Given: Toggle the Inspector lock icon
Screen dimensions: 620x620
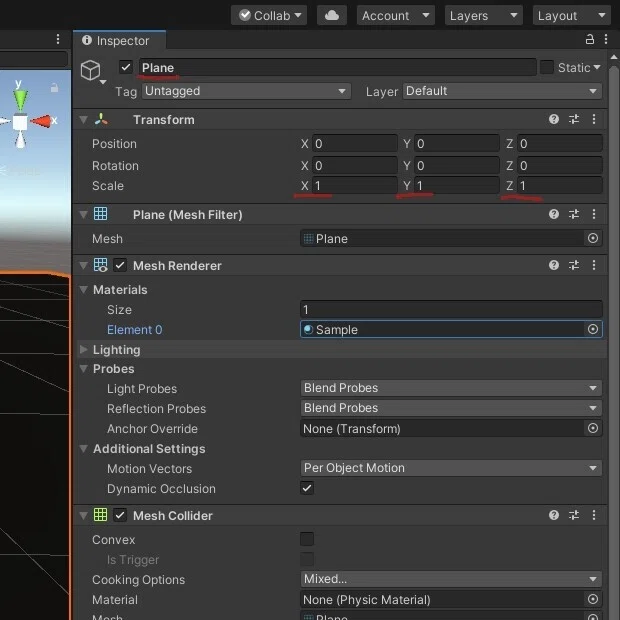Looking at the screenshot, I should [590, 39].
